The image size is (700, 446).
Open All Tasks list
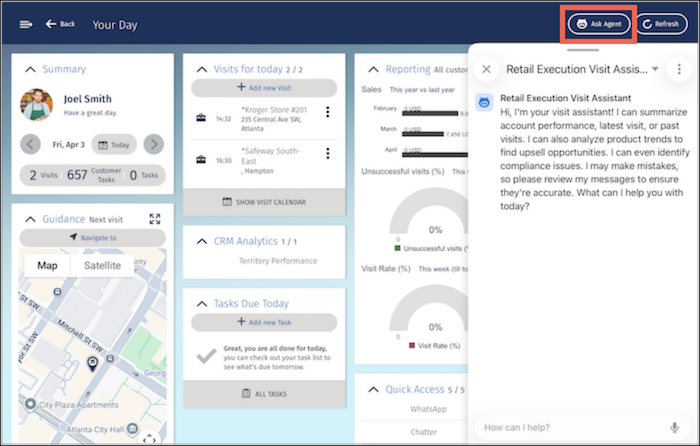[x=264, y=394]
